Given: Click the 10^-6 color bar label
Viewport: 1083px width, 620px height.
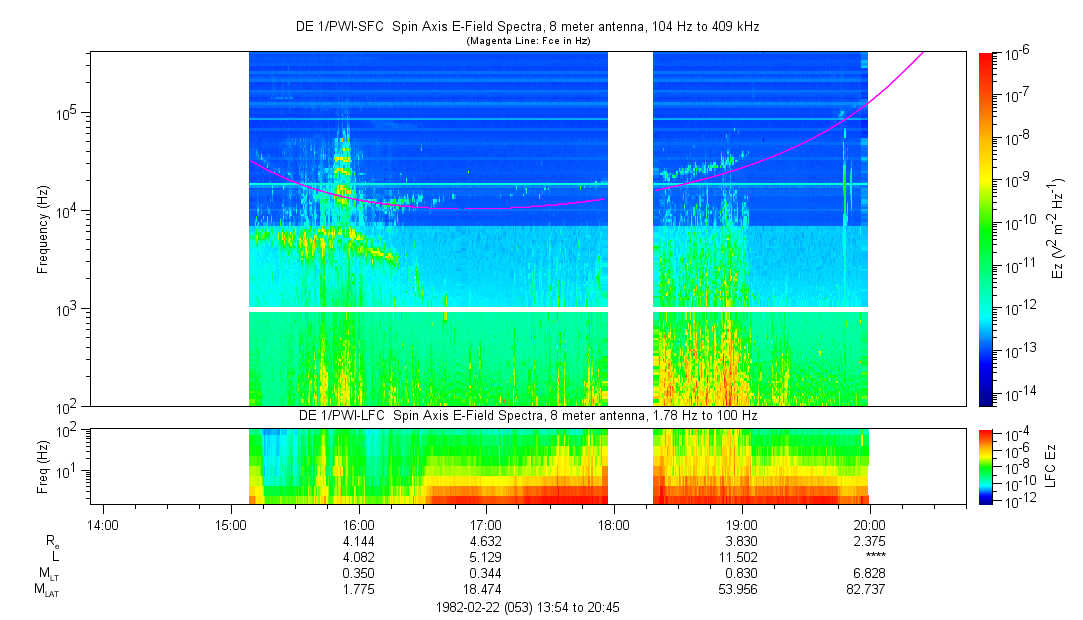Looking at the screenshot, I should (x=1017, y=54).
